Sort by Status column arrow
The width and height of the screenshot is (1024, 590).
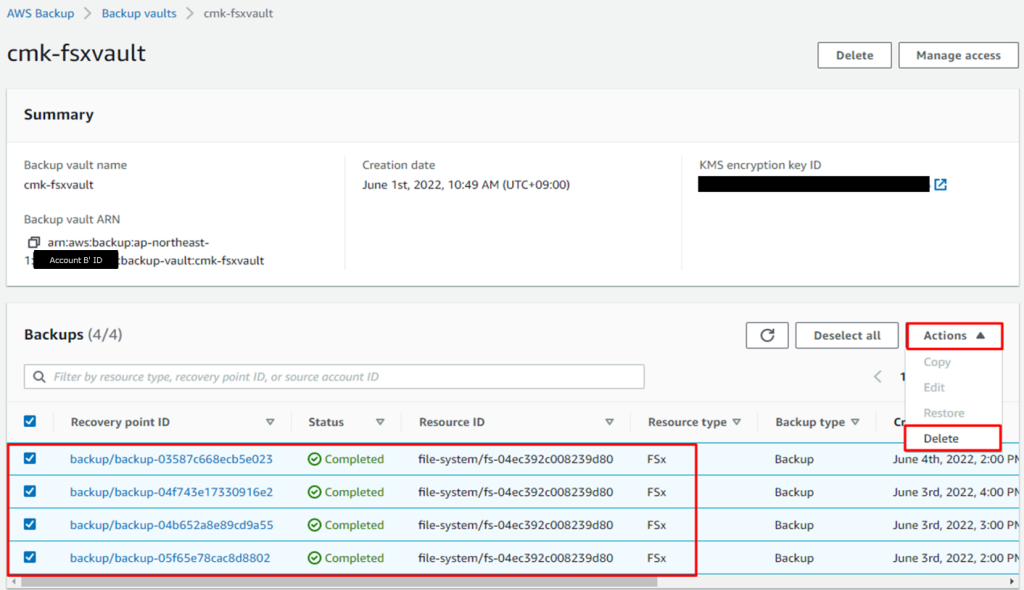[380, 422]
